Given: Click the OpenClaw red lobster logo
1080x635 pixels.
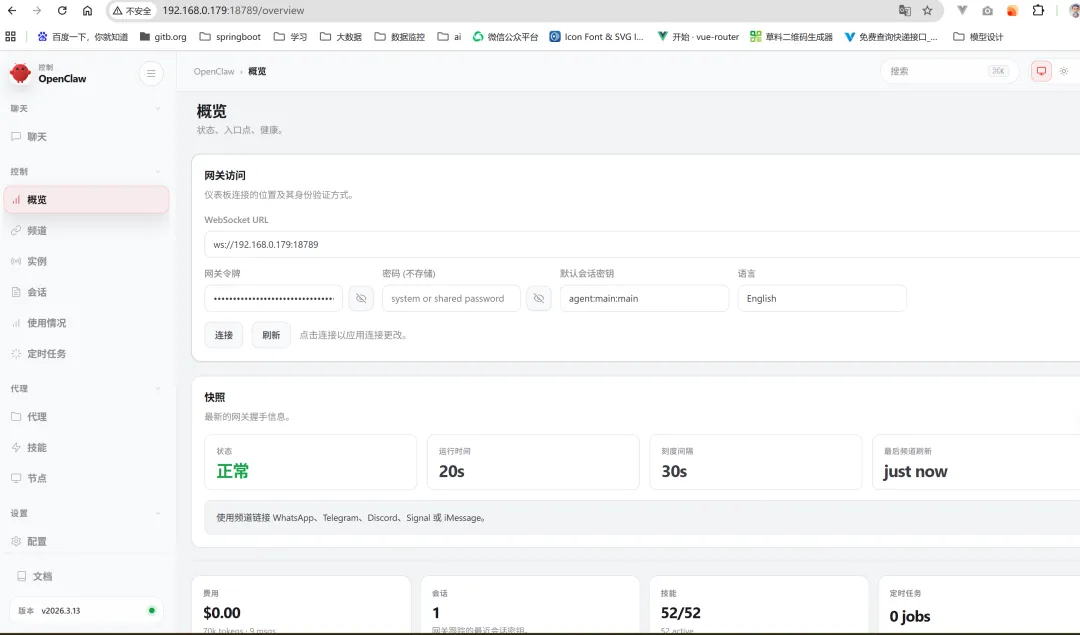Looking at the screenshot, I should point(21,73).
